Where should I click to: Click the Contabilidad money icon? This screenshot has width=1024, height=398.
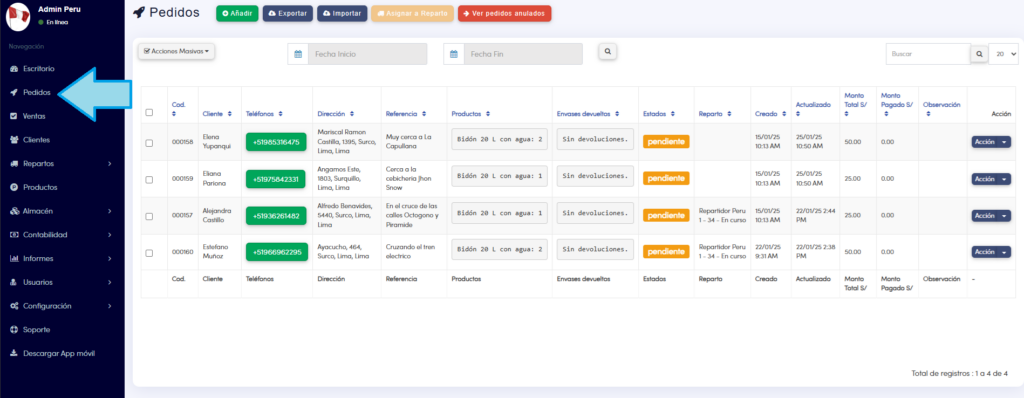pyautogui.click(x=14, y=235)
